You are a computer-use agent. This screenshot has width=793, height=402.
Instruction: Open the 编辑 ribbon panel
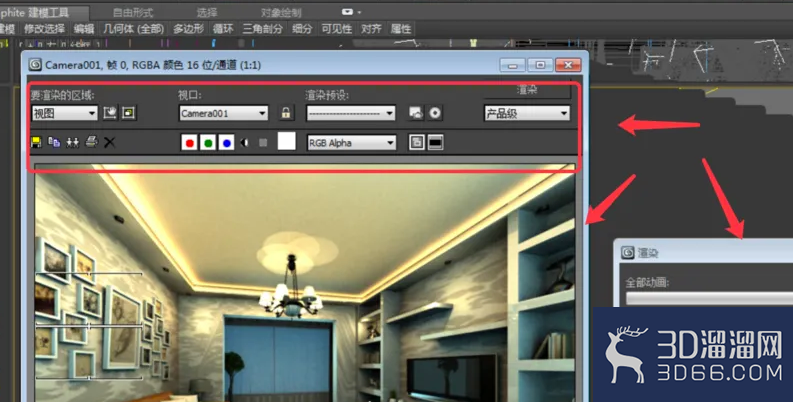(x=84, y=29)
